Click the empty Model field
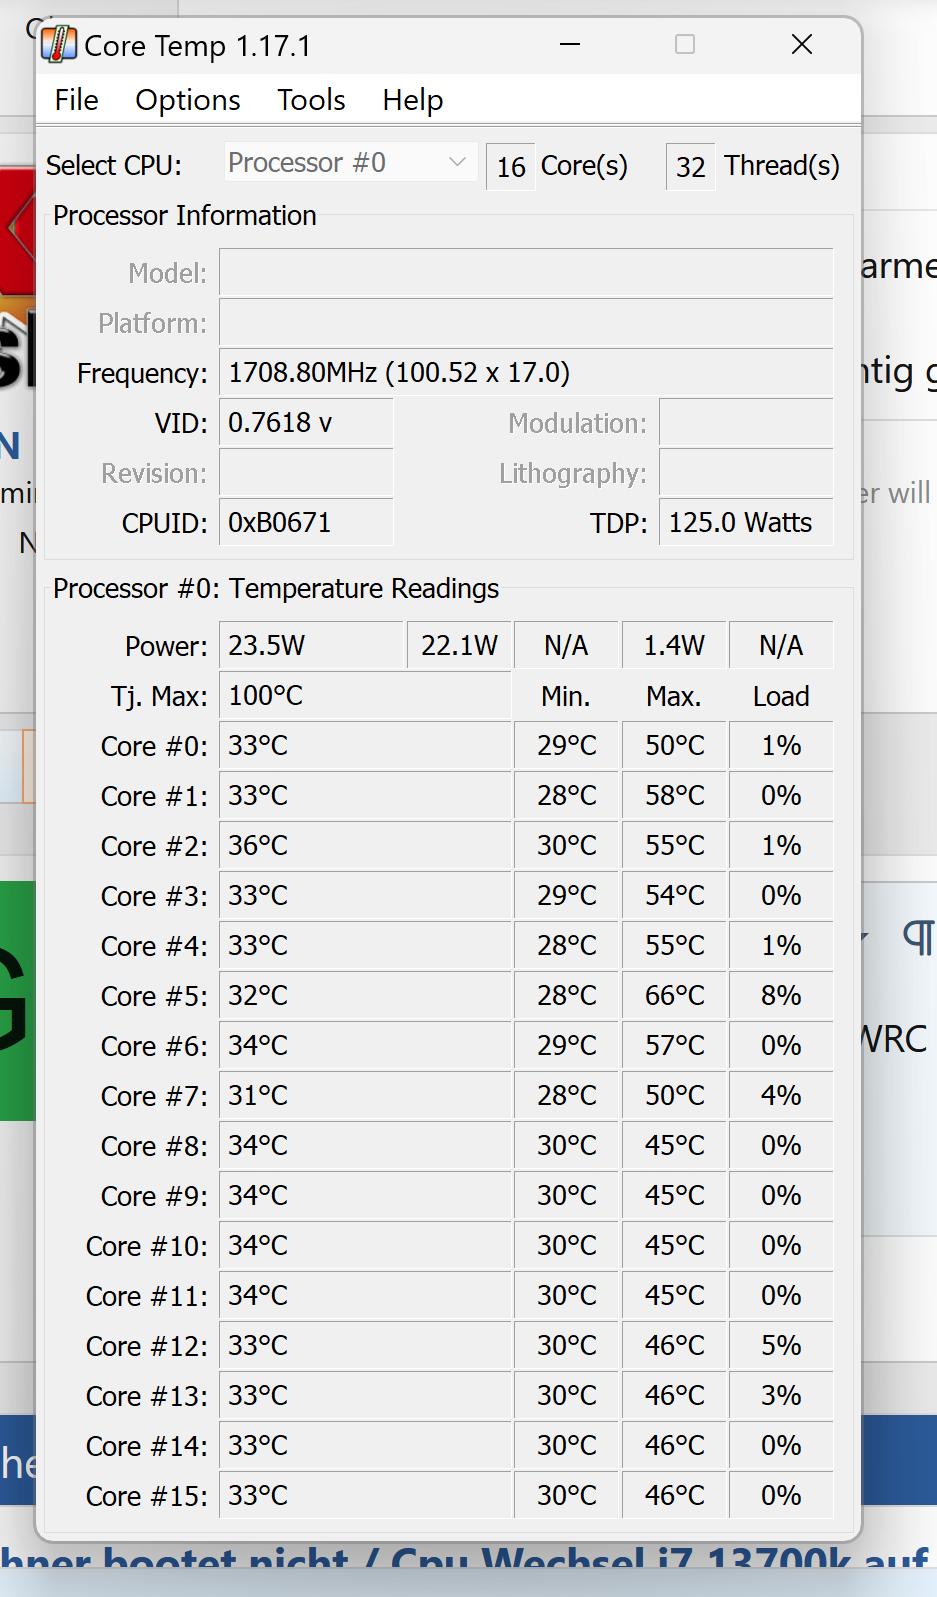Screen dimensions: 937x1597 pyautogui.click(x=526, y=273)
